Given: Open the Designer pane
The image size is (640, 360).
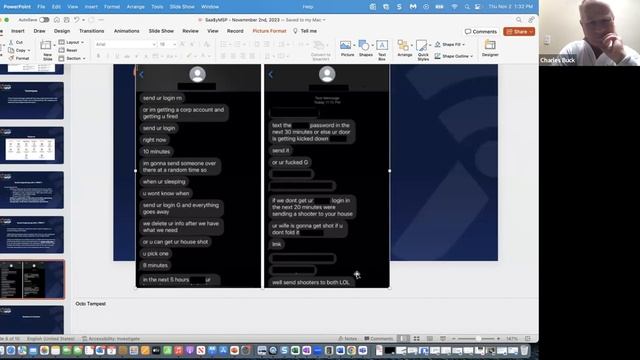Looking at the screenshot, I should (490, 48).
